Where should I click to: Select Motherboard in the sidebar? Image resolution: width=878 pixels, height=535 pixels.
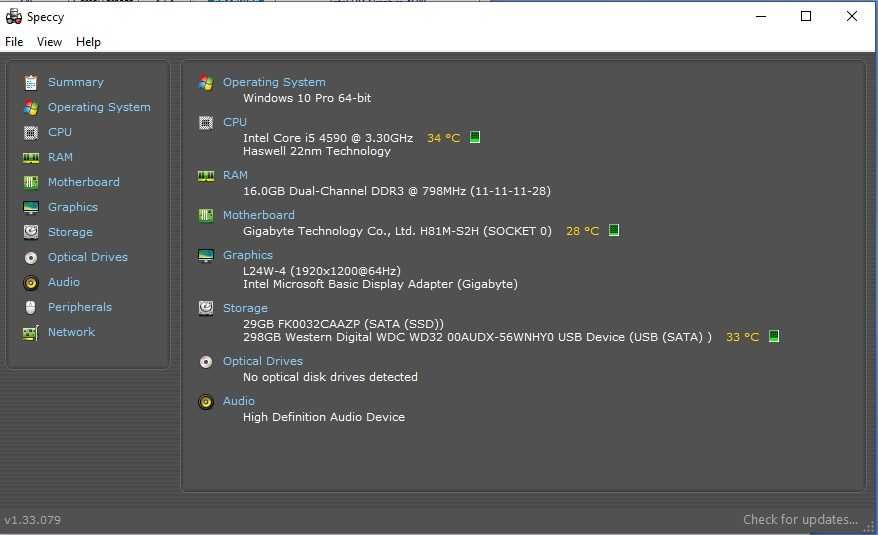[83, 182]
